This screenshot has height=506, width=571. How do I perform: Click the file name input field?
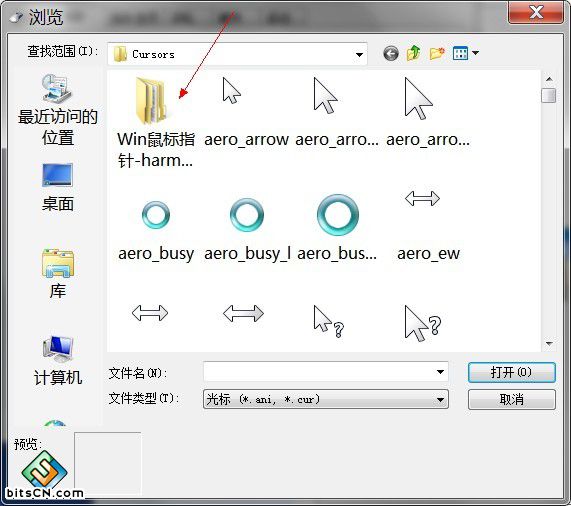(319, 372)
